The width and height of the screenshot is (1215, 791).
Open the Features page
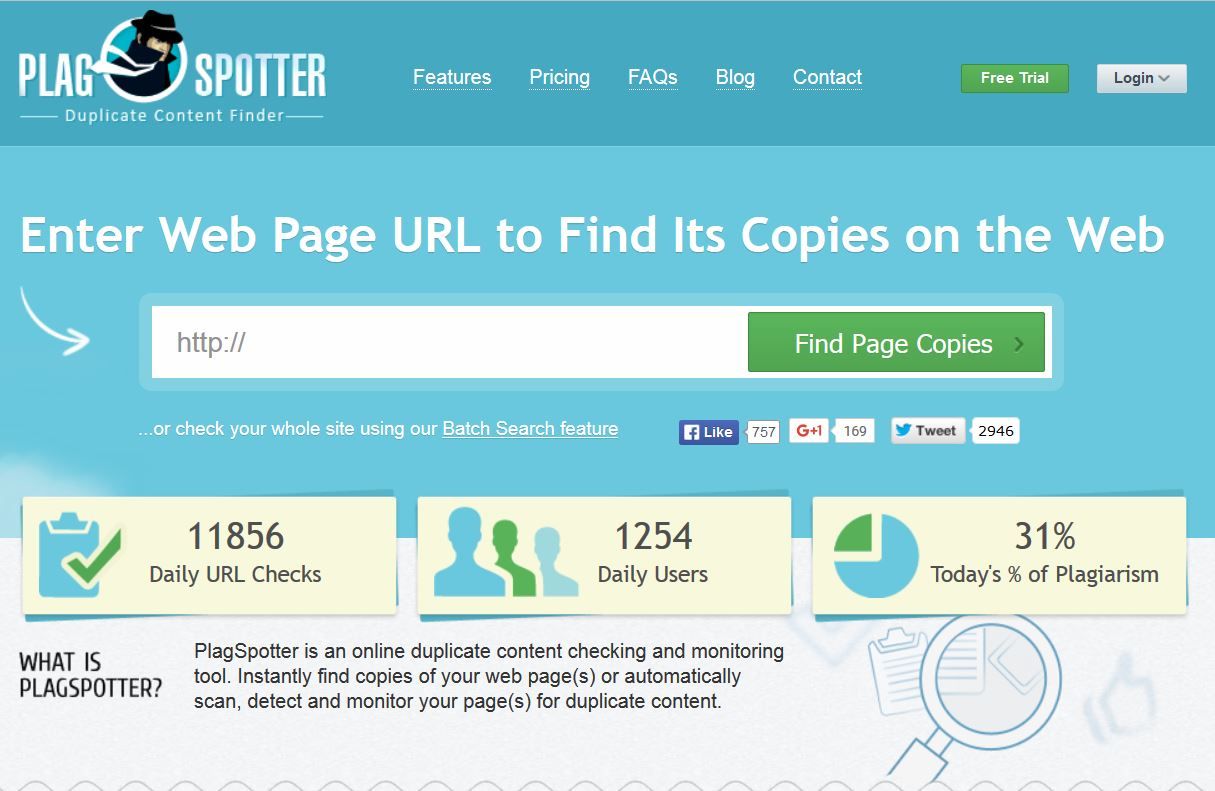point(452,77)
